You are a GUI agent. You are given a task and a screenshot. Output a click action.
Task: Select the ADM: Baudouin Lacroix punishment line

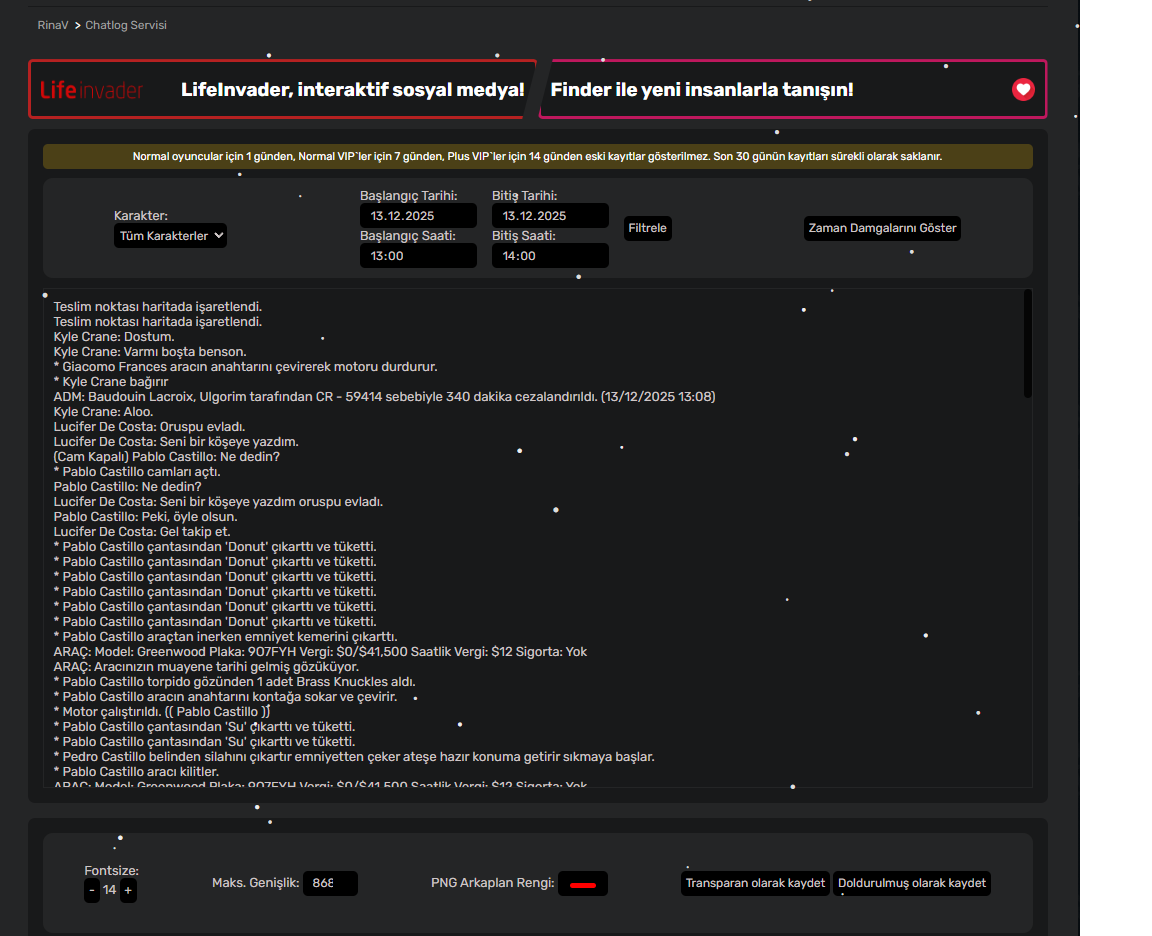(x=384, y=397)
